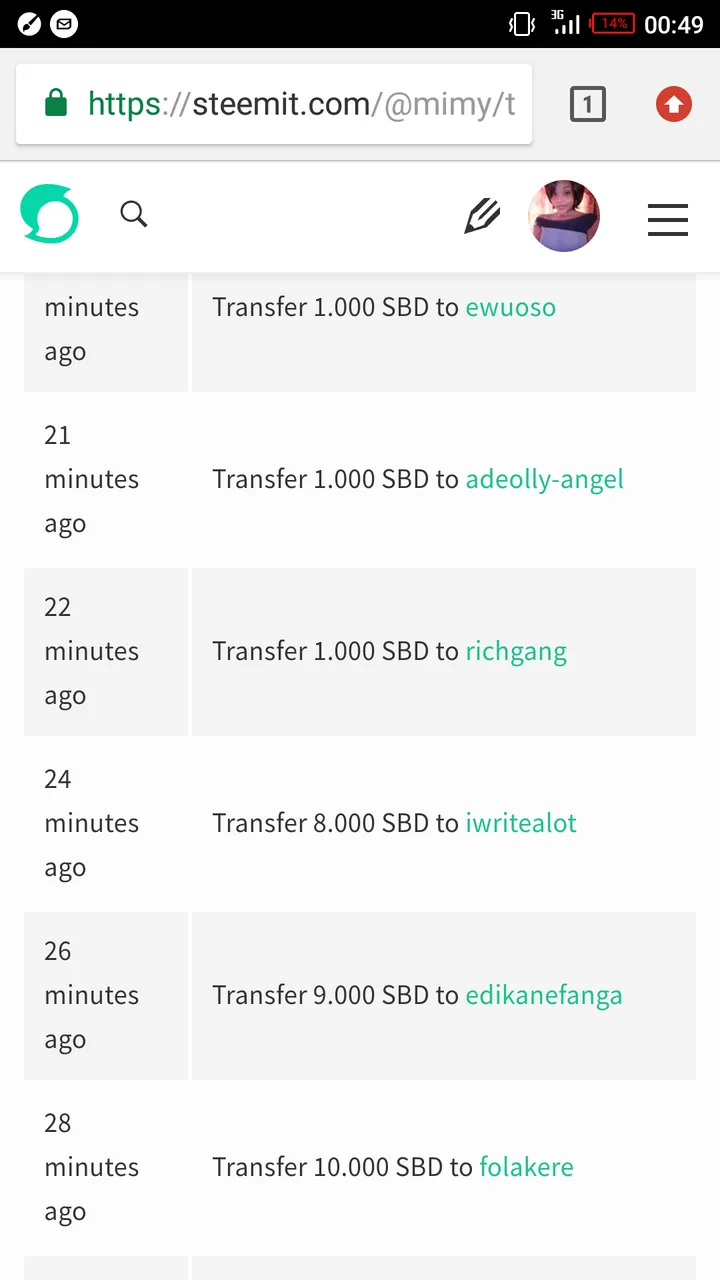Tap the red upload arrow browser icon
This screenshot has width=720, height=1280.
[674, 104]
